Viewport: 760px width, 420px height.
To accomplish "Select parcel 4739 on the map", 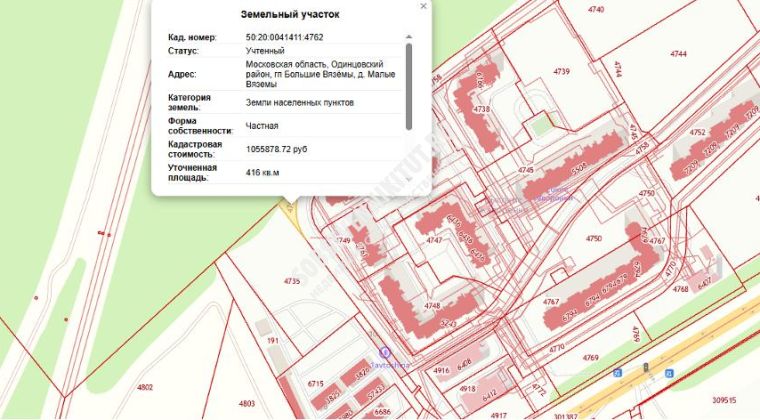I will [x=561, y=71].
